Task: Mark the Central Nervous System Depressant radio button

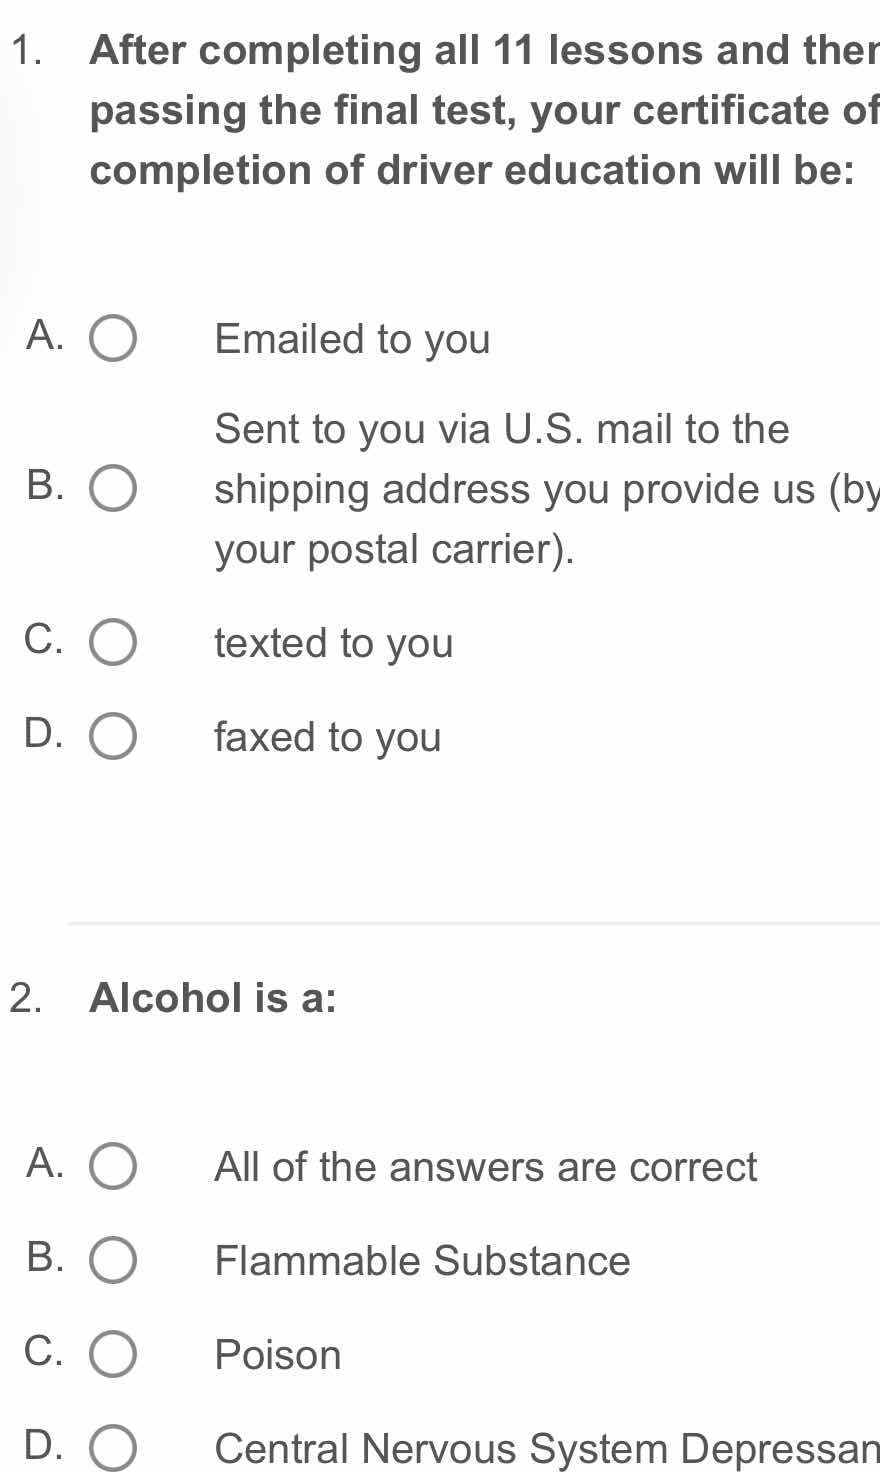Action: click(x=114, y=1449)
